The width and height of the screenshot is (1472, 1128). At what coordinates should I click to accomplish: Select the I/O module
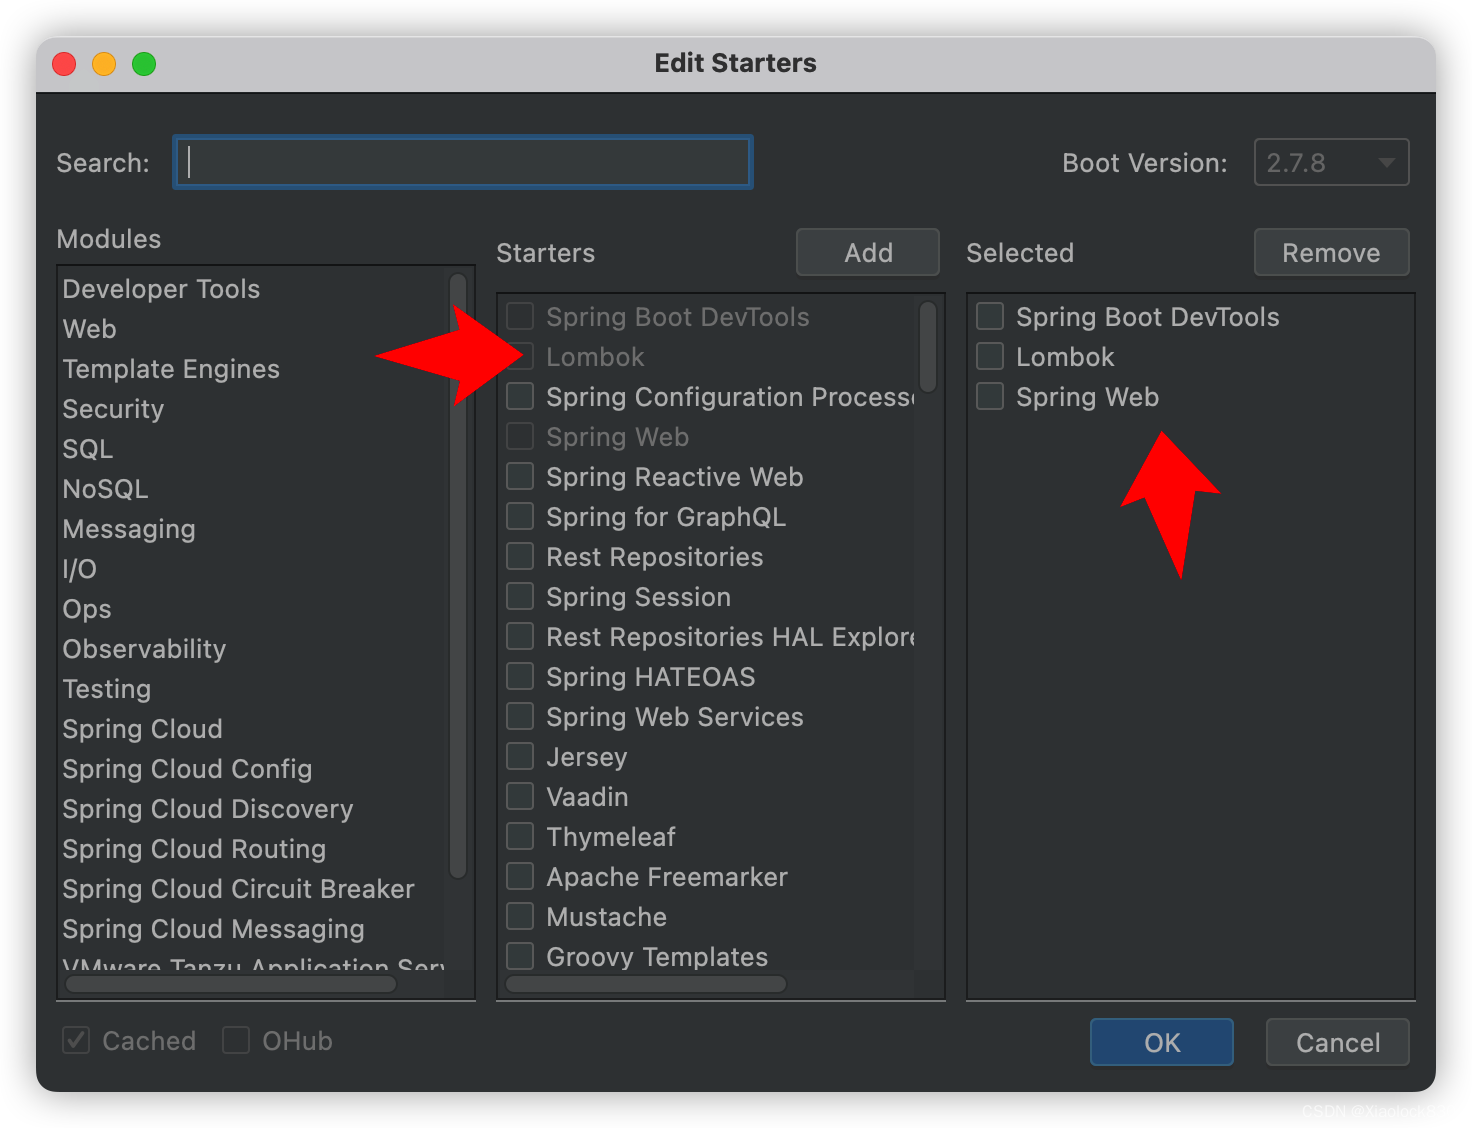pos(80,569)
